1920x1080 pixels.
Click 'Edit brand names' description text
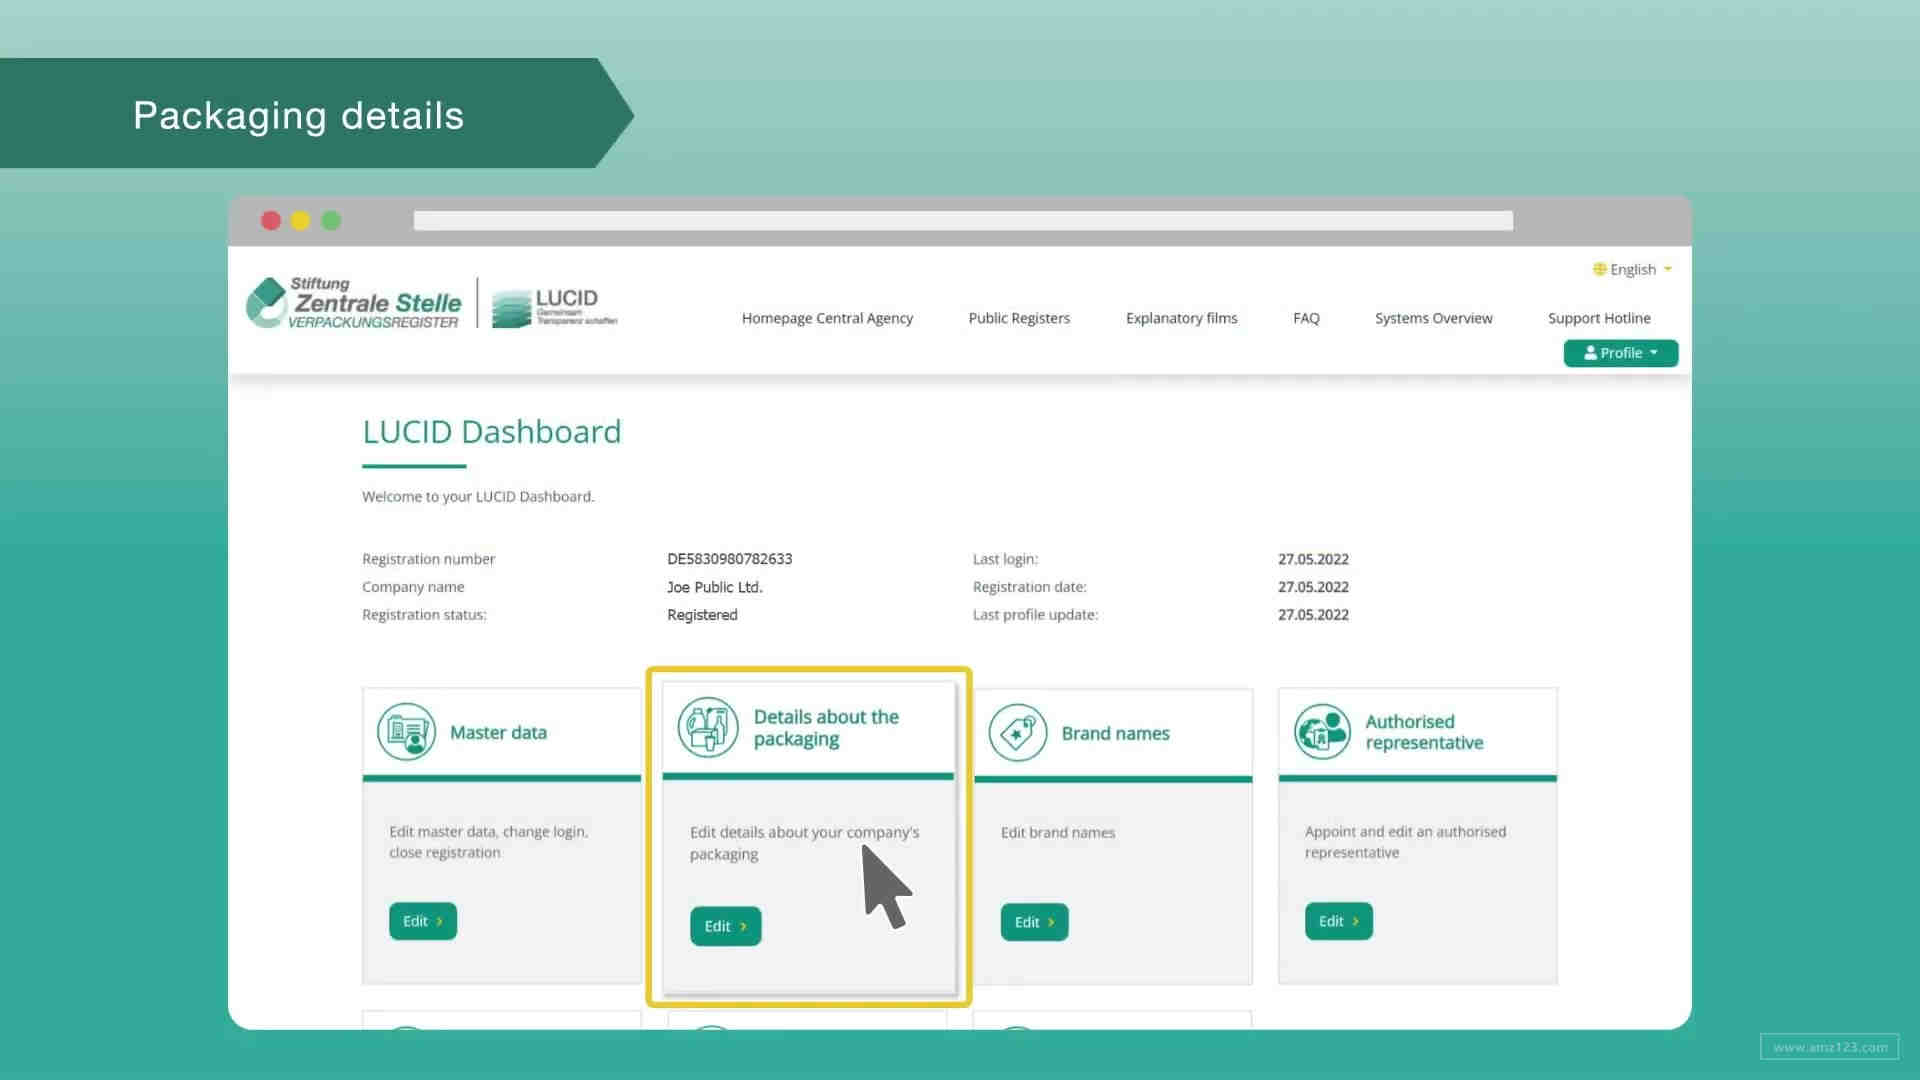(x=1057, y=832)
